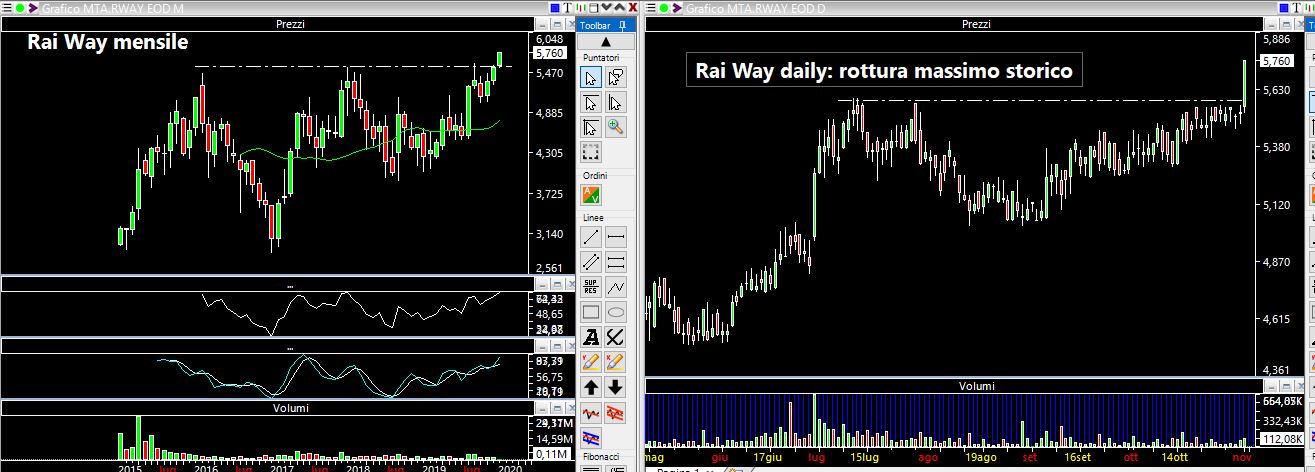
Task: Click the '19ago' date label on daily axis
Action: 980,457
